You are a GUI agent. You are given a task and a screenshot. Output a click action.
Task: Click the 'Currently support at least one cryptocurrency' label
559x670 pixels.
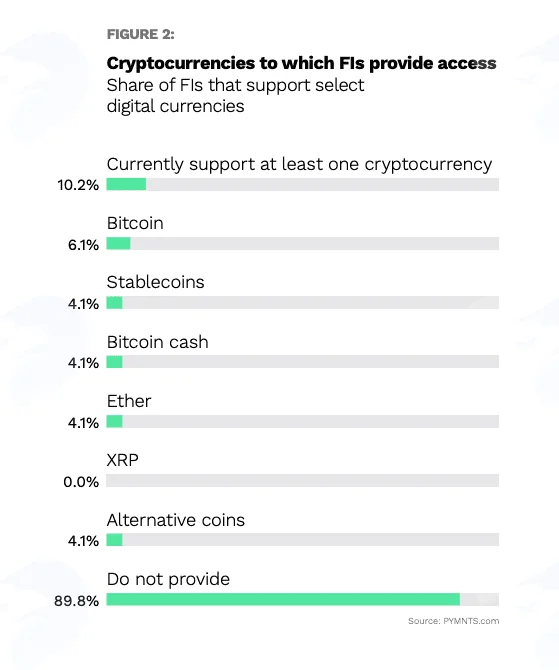[x=299, y=165]
